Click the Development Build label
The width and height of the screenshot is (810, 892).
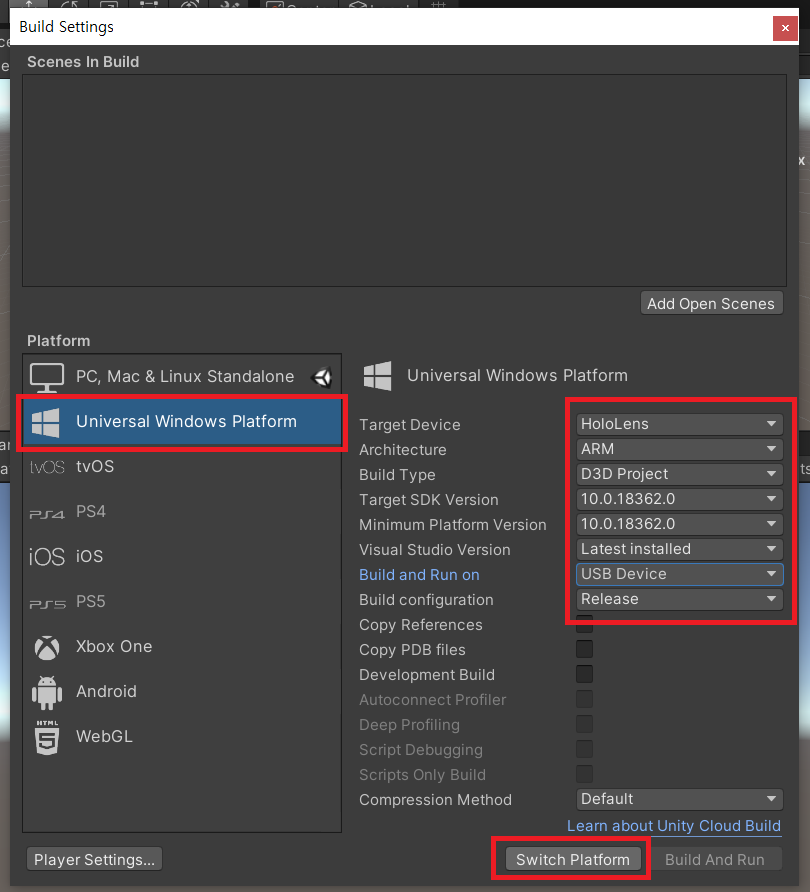tap(427, 675)
